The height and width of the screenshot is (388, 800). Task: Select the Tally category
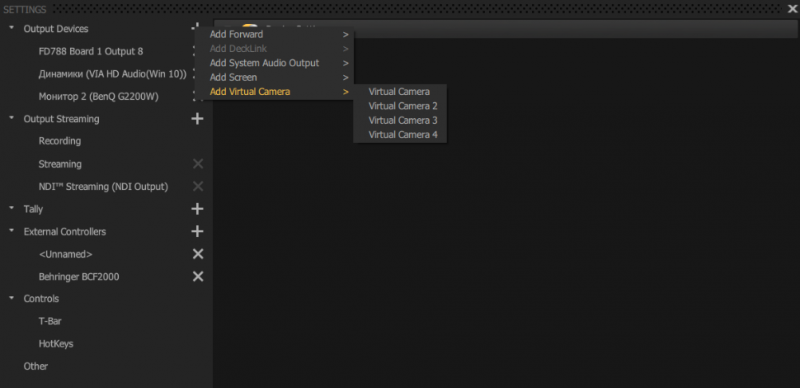click(x=33, y=209)
